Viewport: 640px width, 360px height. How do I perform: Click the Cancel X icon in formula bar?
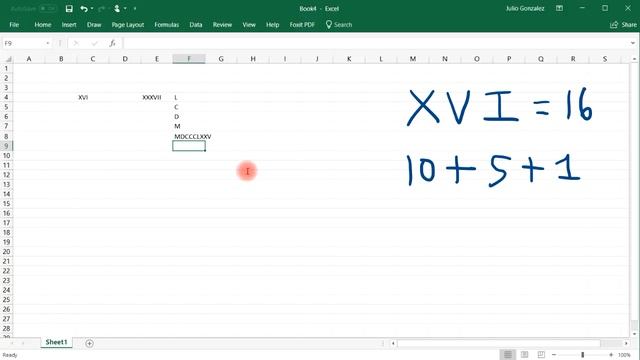point(76,43)
